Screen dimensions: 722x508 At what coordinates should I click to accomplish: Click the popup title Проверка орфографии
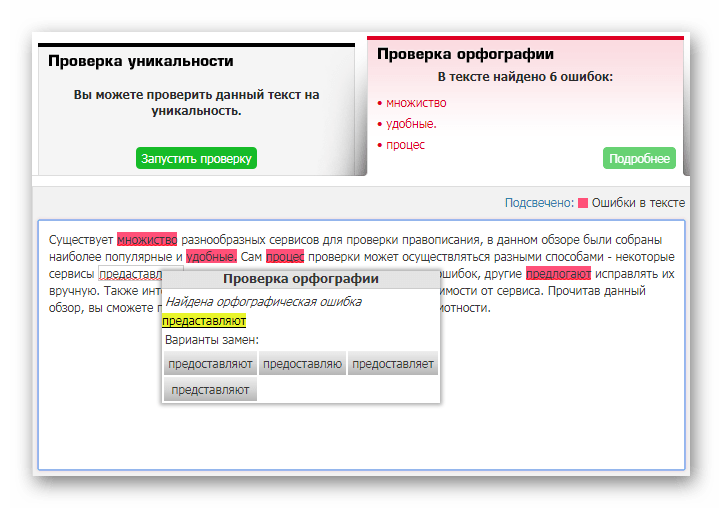301,279
